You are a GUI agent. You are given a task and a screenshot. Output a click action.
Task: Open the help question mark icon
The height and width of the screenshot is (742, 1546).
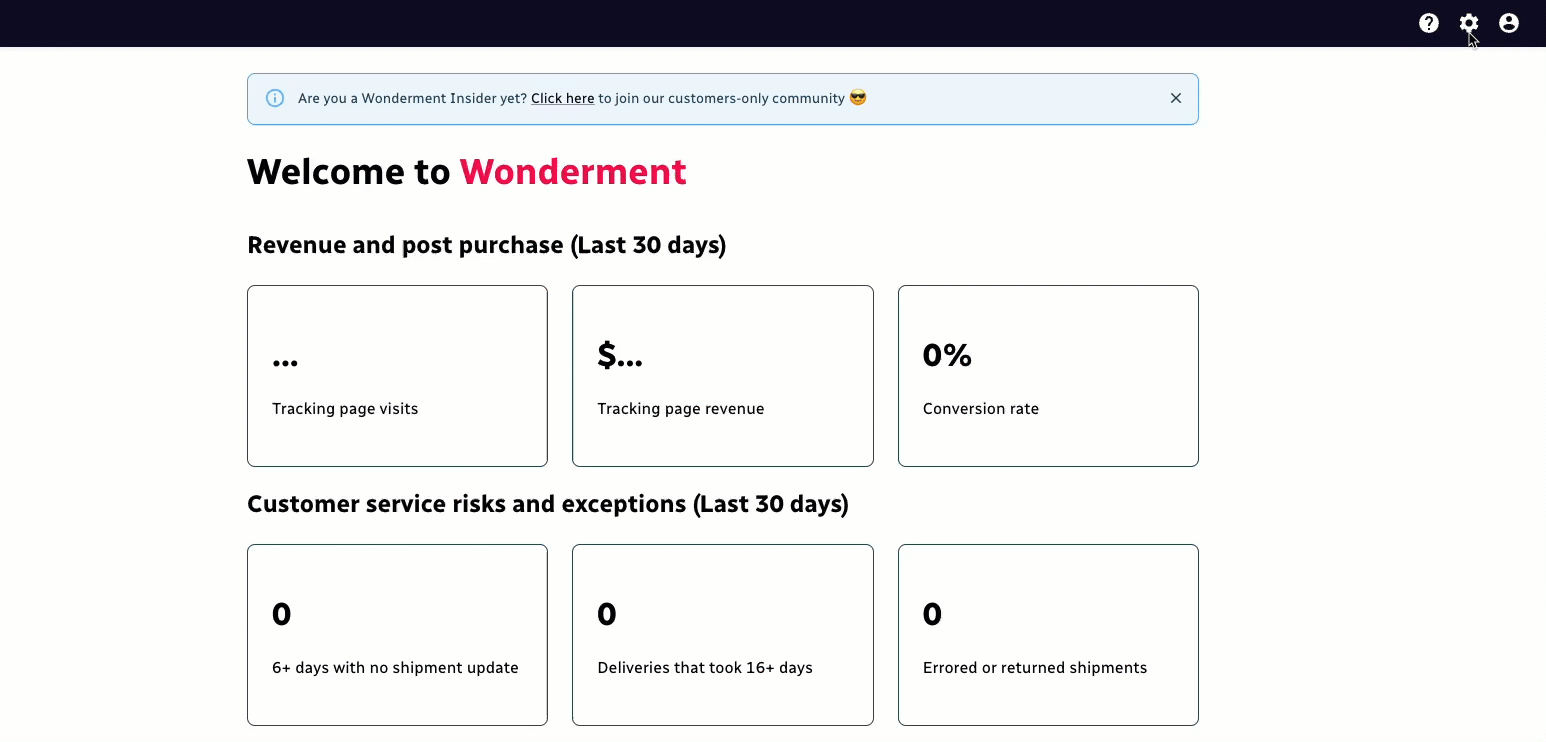pos(1428,23)
